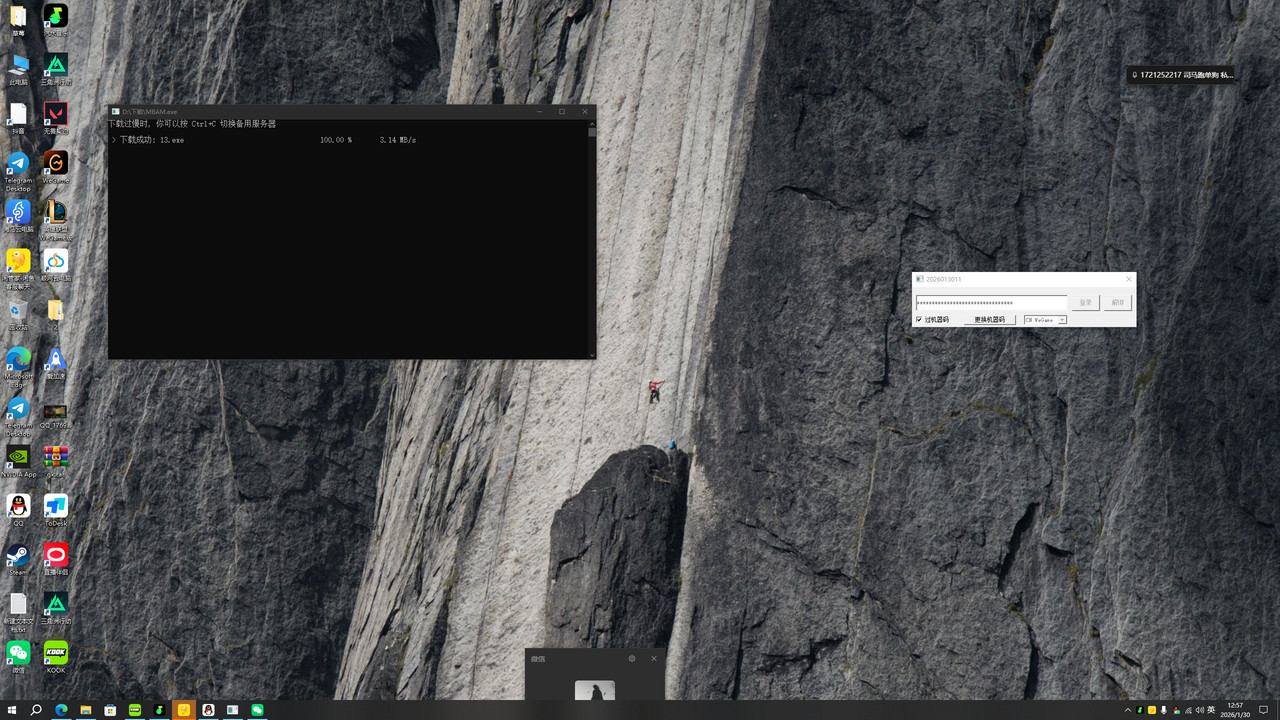Show hidden system tray icons chevron

tap(1128, 710)
